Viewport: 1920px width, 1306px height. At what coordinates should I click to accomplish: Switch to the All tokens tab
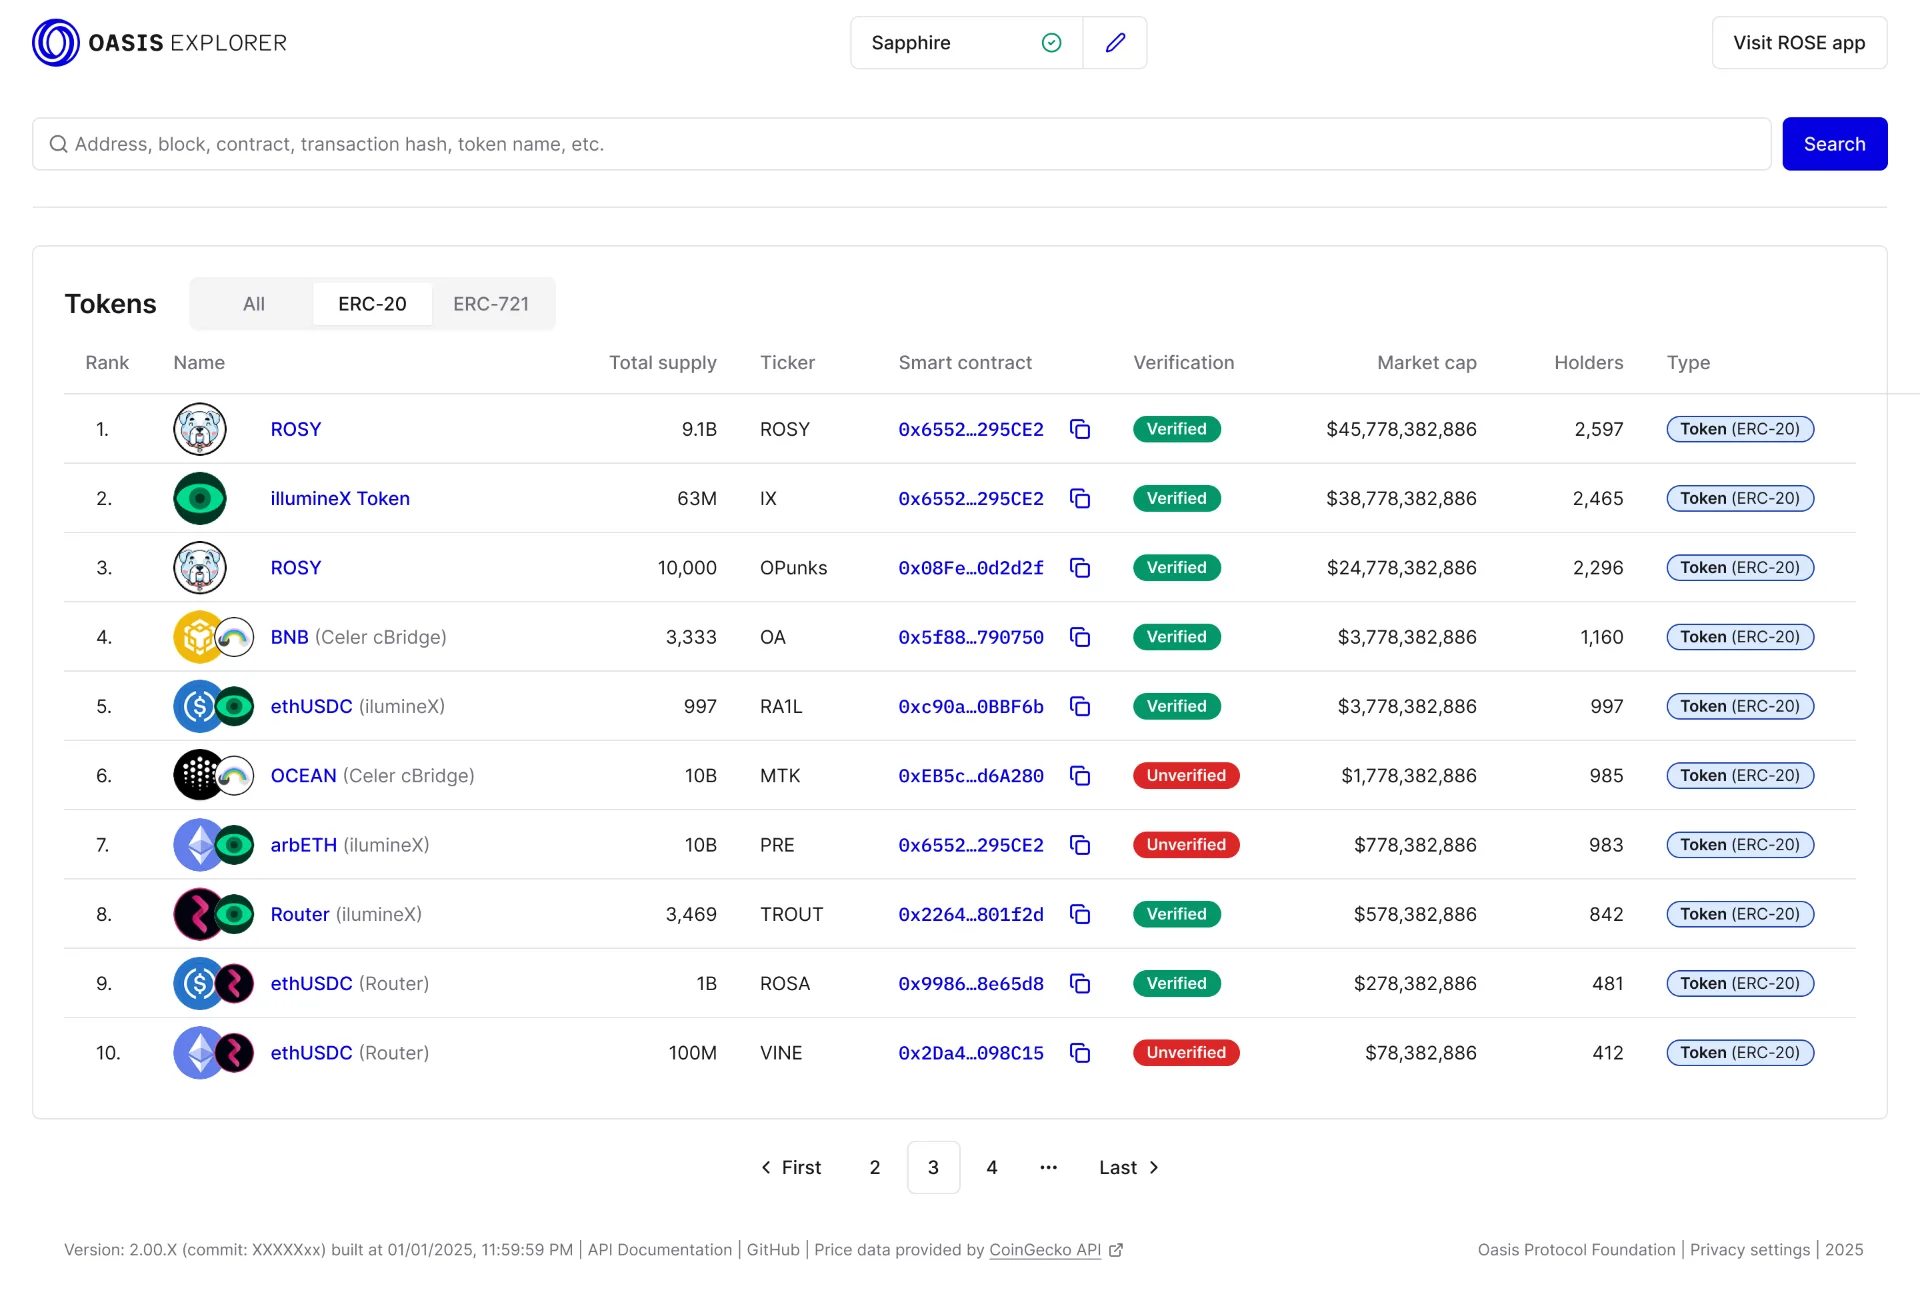pyautogui.click(x=254, y=304)
